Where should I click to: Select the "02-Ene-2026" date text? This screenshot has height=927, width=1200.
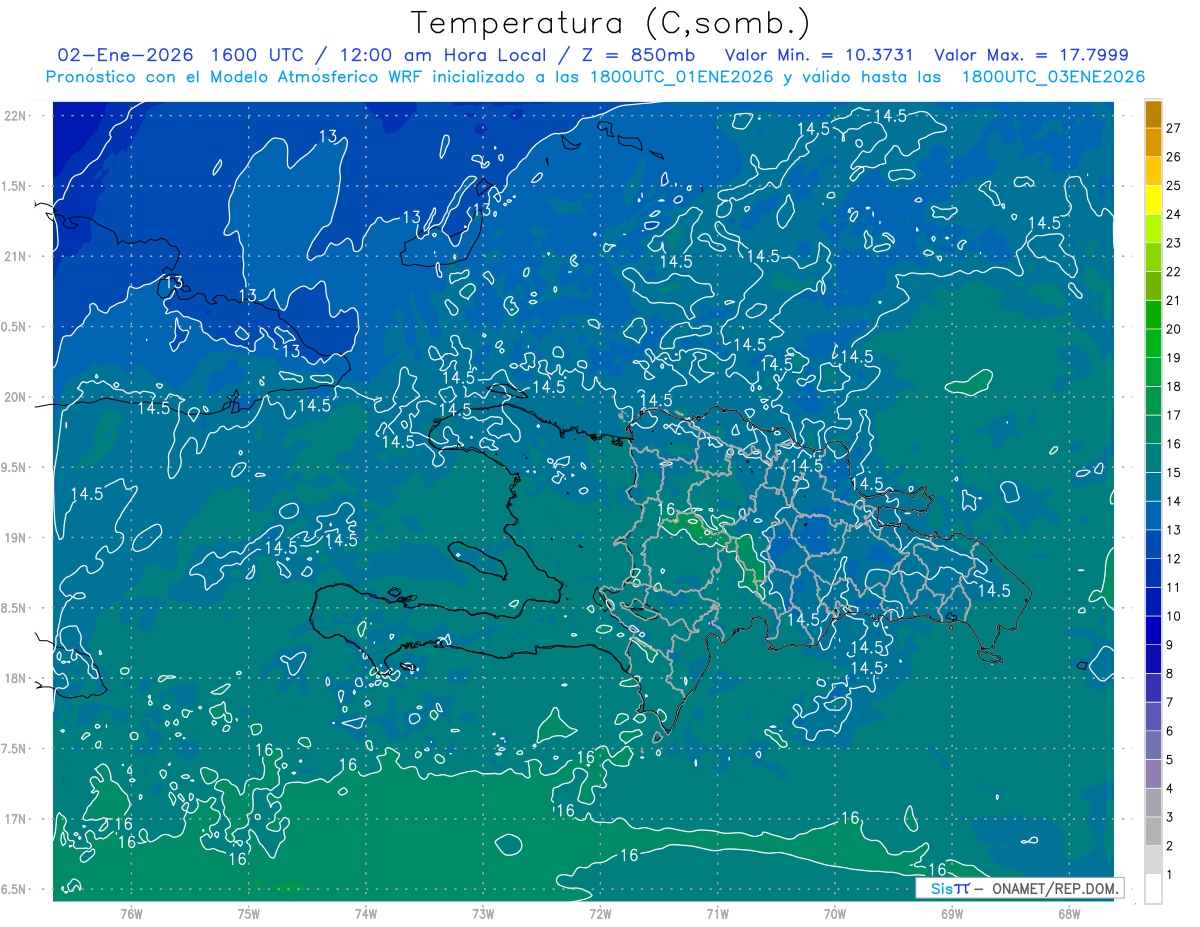pyautogui.click(x=126, y=55)
